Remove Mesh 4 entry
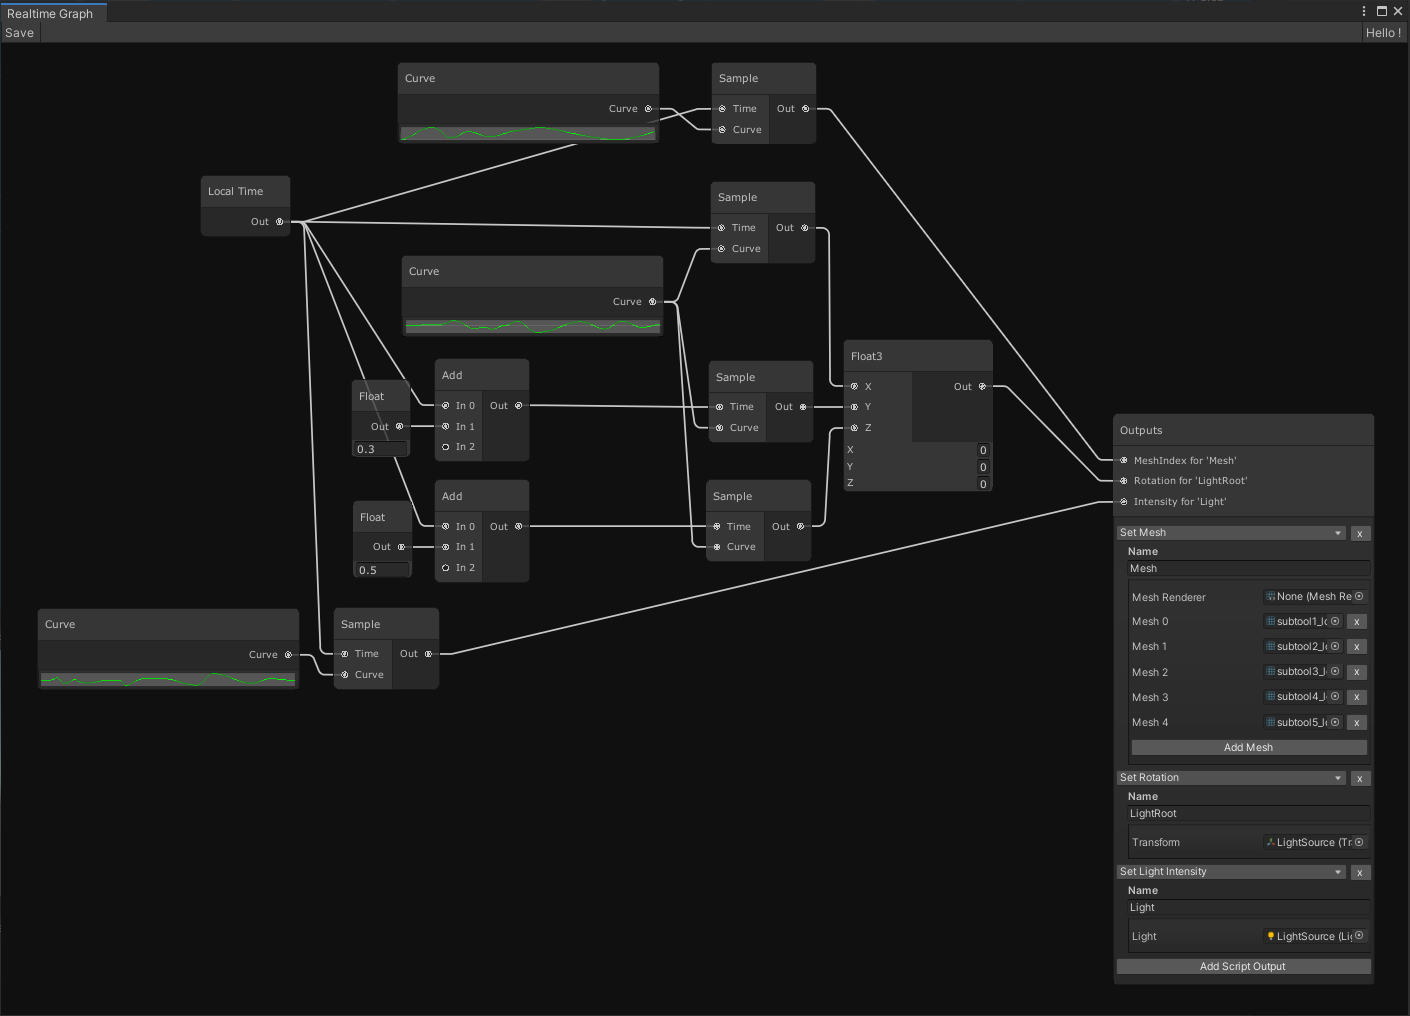1410x1016 pixels. [1357, 722]
